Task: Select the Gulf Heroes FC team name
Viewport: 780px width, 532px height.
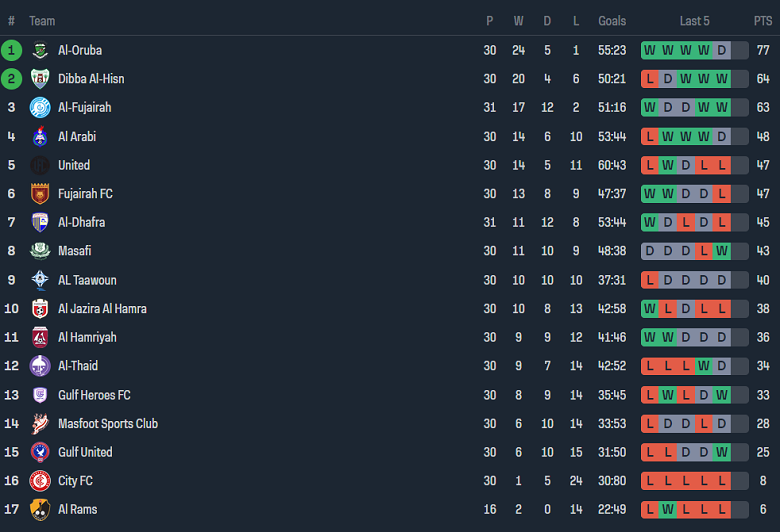Action: (x=94, y=395)
